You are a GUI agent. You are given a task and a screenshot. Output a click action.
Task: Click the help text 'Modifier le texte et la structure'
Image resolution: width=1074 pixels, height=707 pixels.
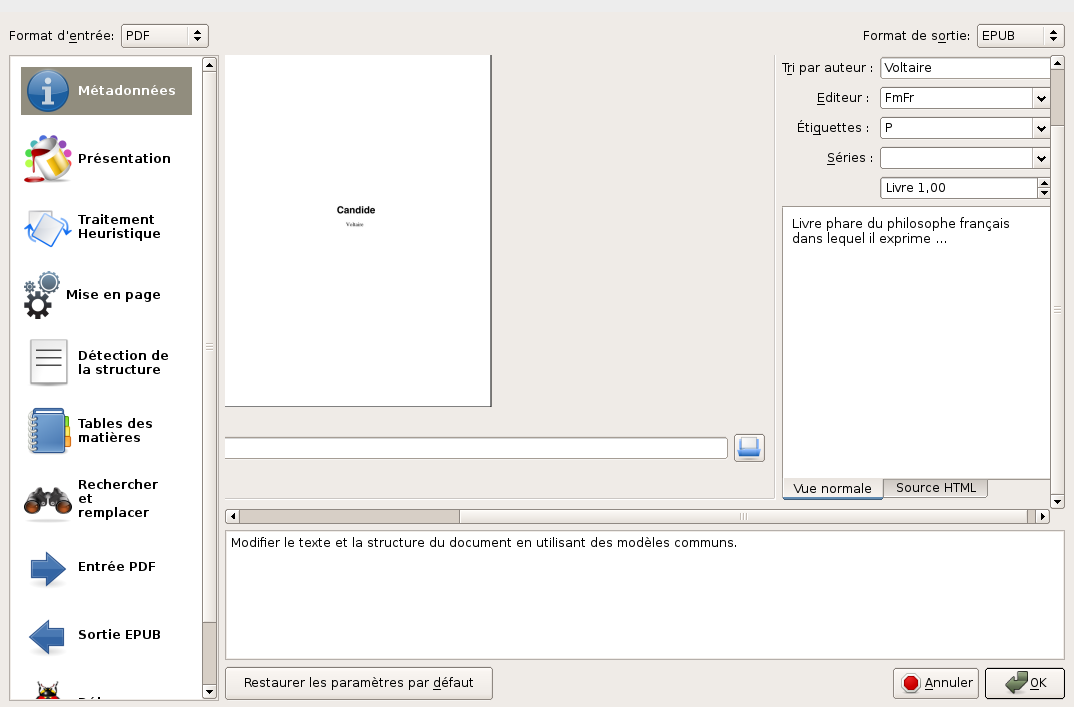point(484,543)
